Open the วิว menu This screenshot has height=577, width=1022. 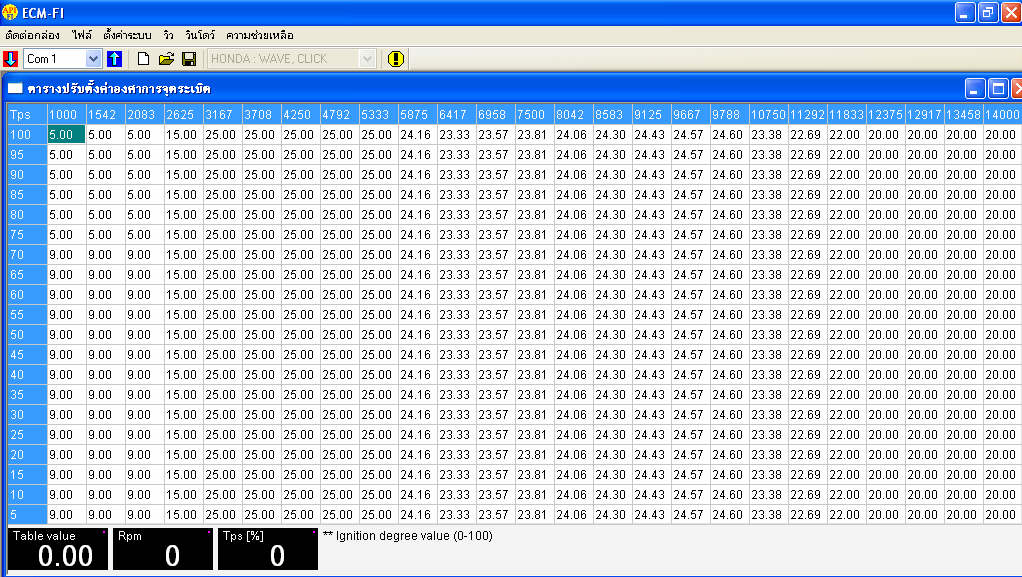[x=168, y=35]
